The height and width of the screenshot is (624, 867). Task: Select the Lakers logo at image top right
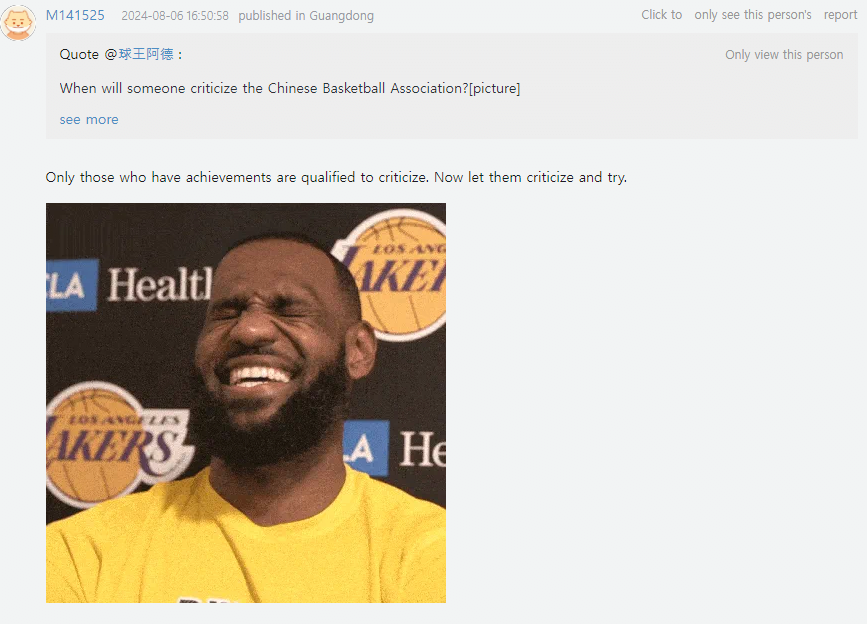(393, 275)
